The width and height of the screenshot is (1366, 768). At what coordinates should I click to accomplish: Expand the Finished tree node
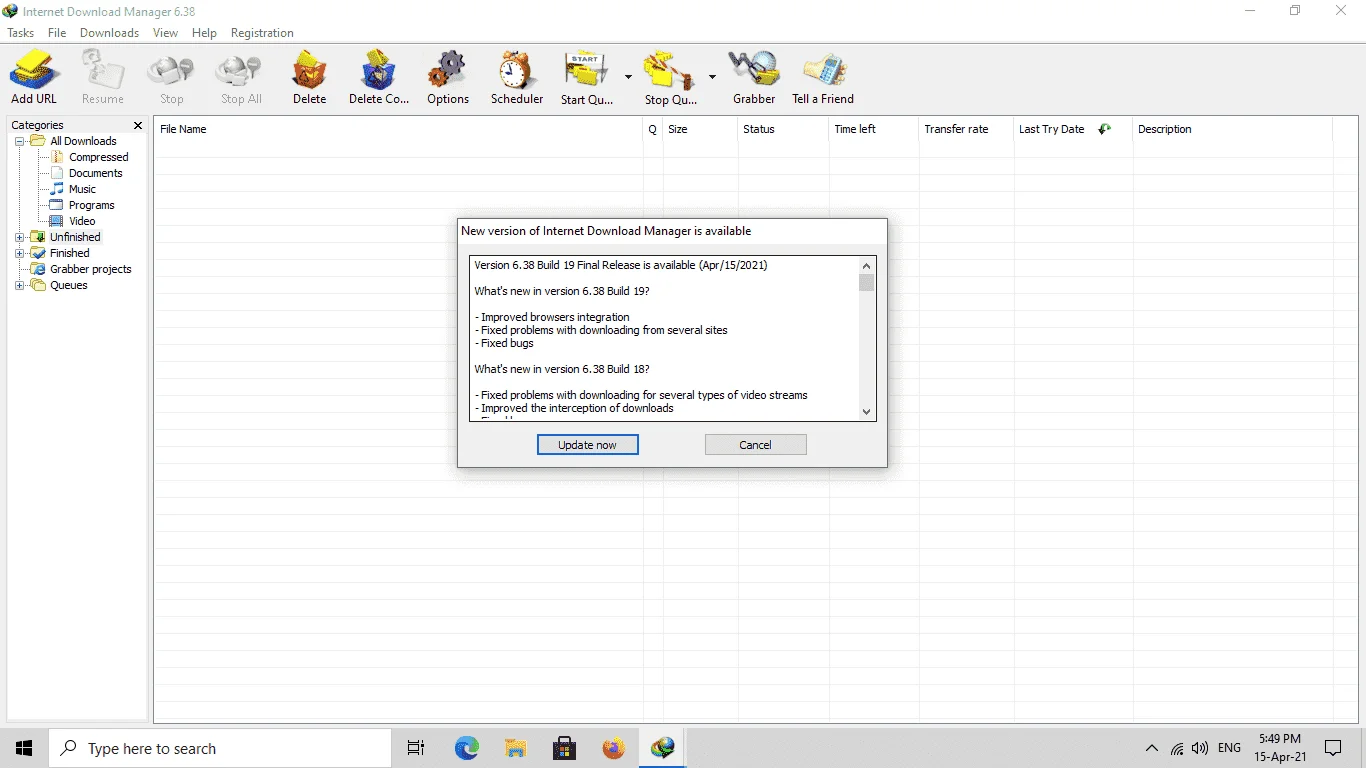tap(20, 253)
